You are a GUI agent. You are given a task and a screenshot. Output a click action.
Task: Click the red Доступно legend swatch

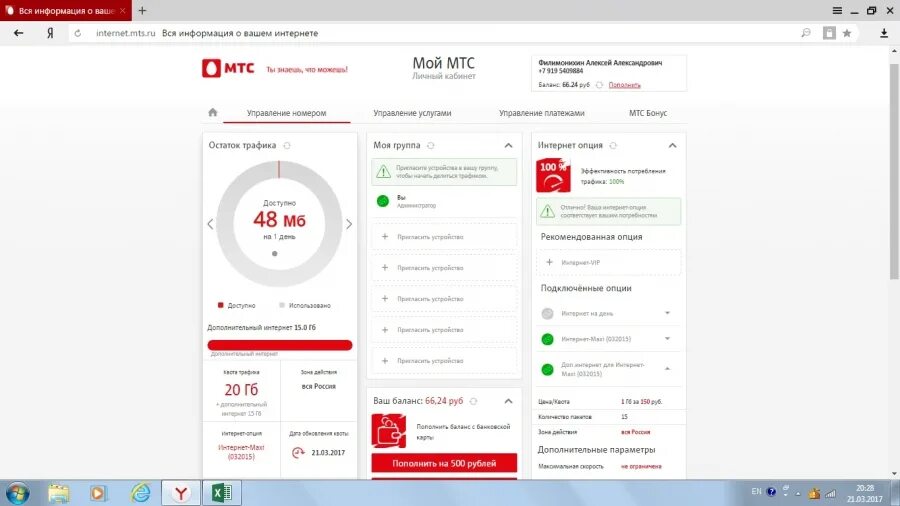click(220, 305)
